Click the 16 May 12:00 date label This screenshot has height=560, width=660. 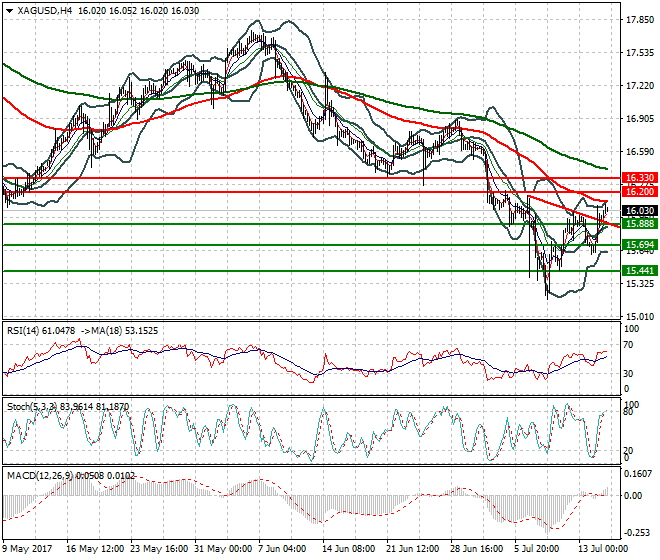95,549
